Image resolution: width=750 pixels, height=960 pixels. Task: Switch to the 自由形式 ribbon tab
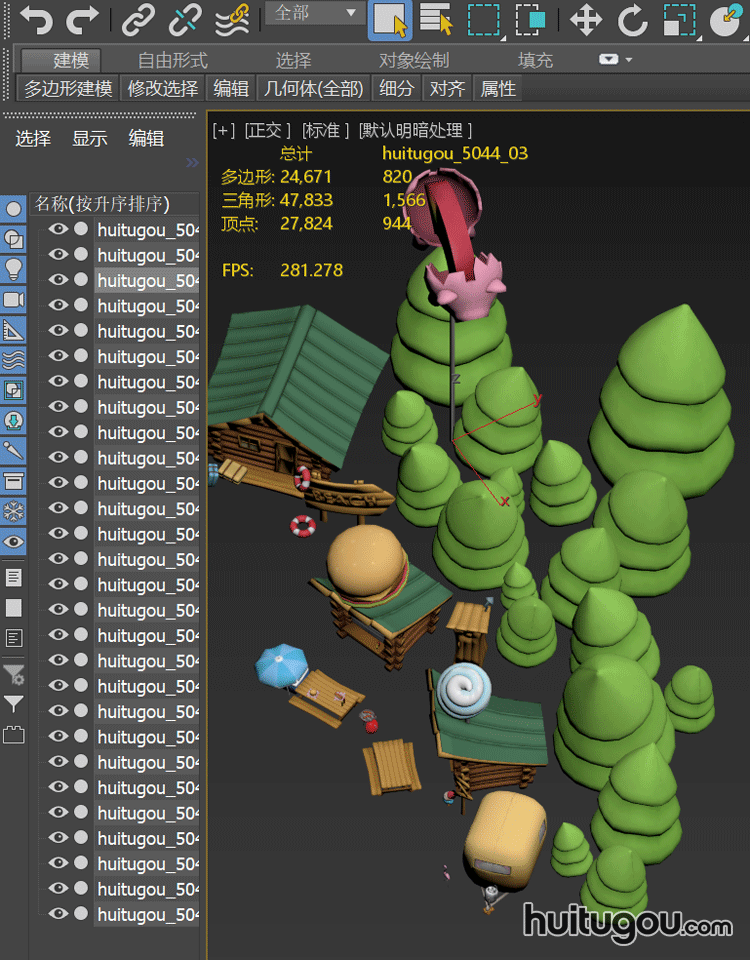click(173, 61)
